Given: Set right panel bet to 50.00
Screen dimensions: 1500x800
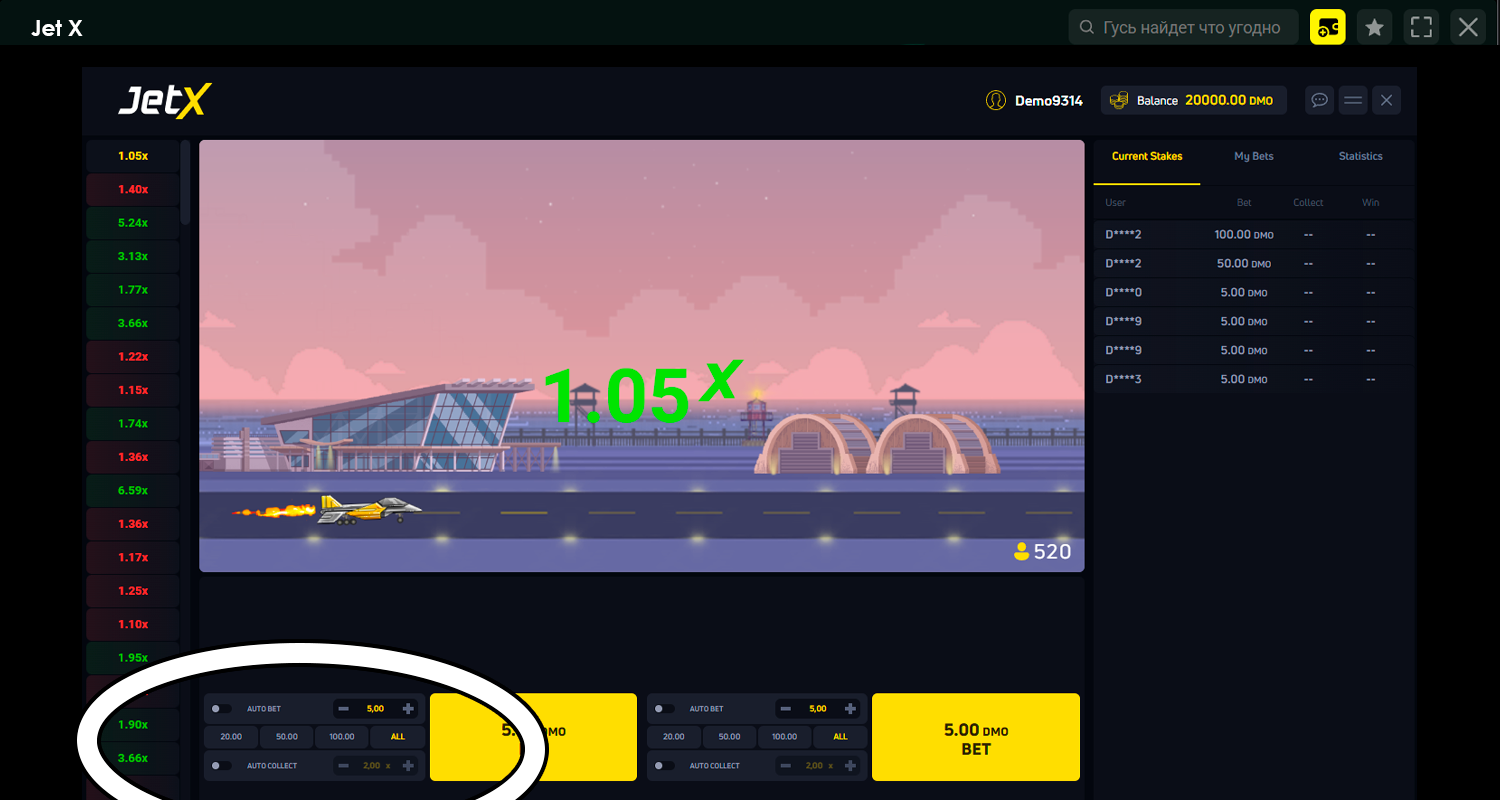Looking at the screenshot, I should point(730,737).
